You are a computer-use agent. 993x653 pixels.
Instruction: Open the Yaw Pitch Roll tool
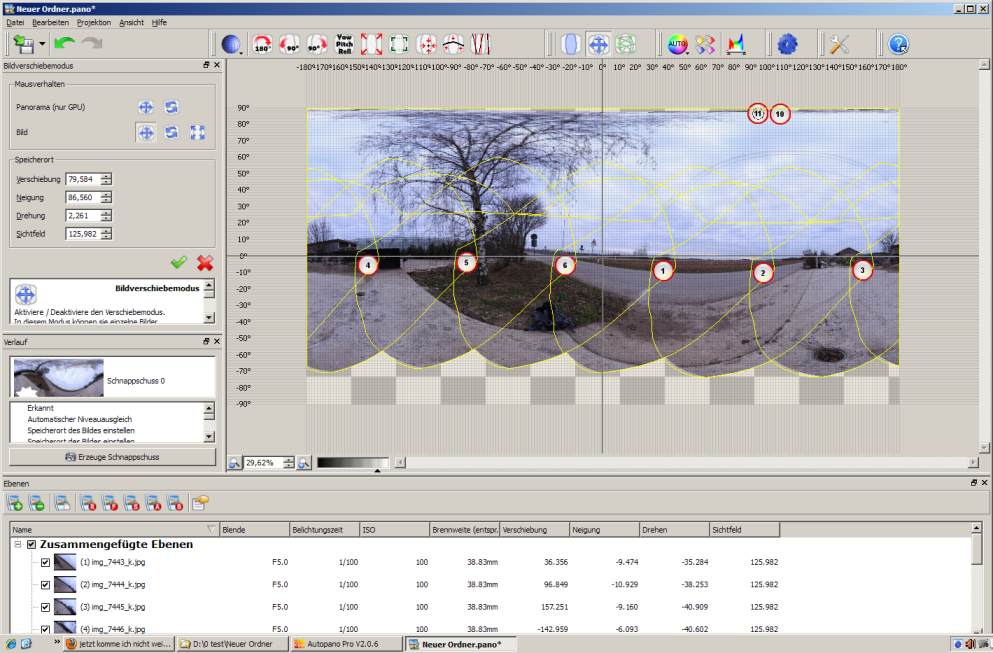pos(344,44)
